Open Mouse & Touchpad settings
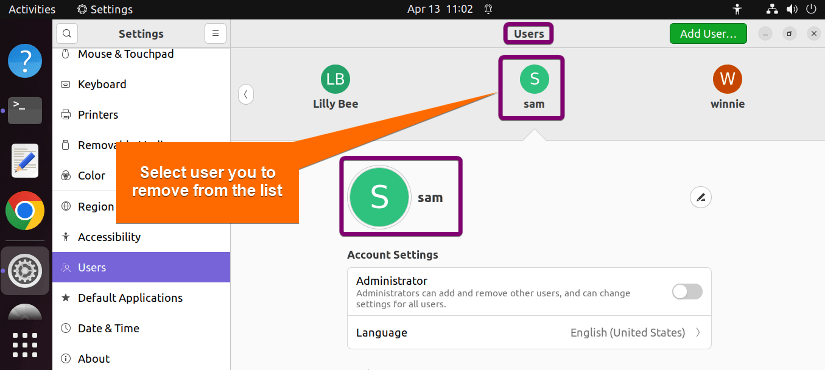The width and height of the screenshot is (825, 370). 141,54
